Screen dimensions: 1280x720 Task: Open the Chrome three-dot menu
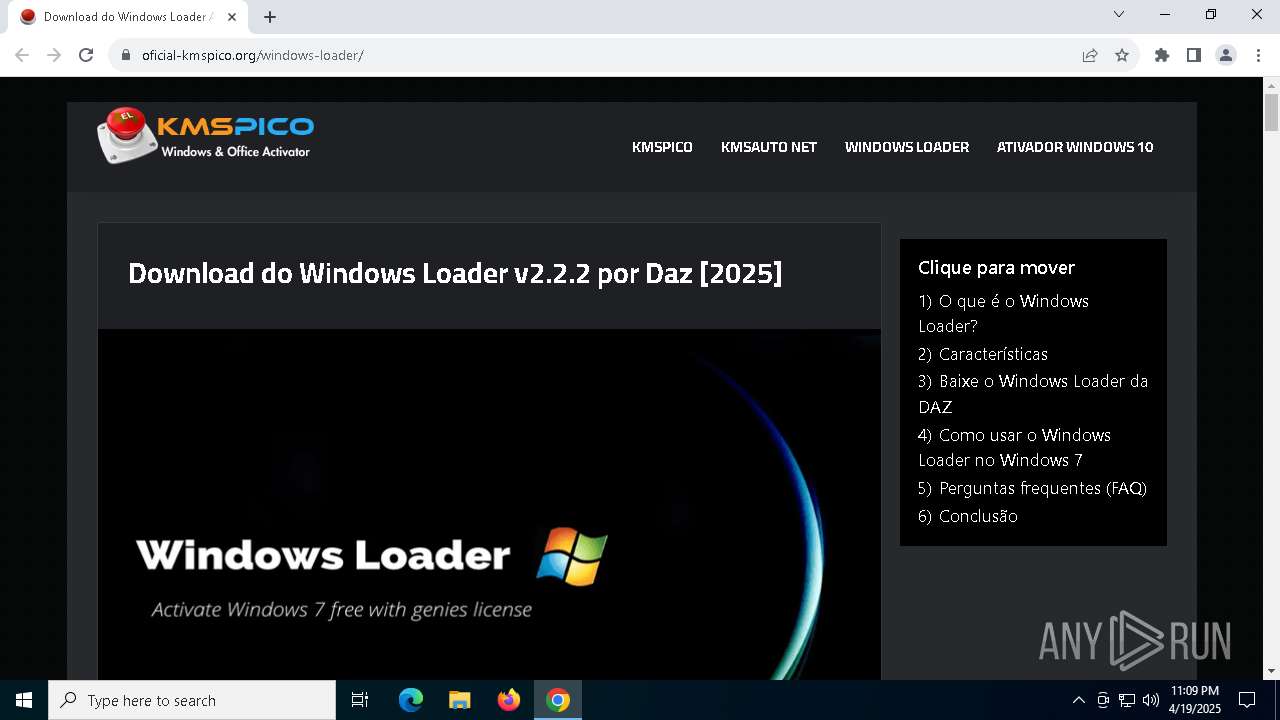click(x=1258, y=55)
